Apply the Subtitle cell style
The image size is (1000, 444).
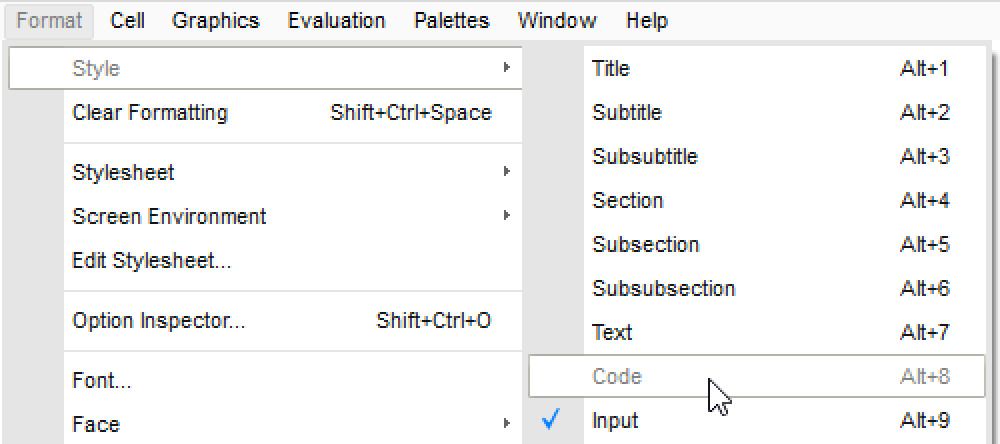(x=627, y=112)
